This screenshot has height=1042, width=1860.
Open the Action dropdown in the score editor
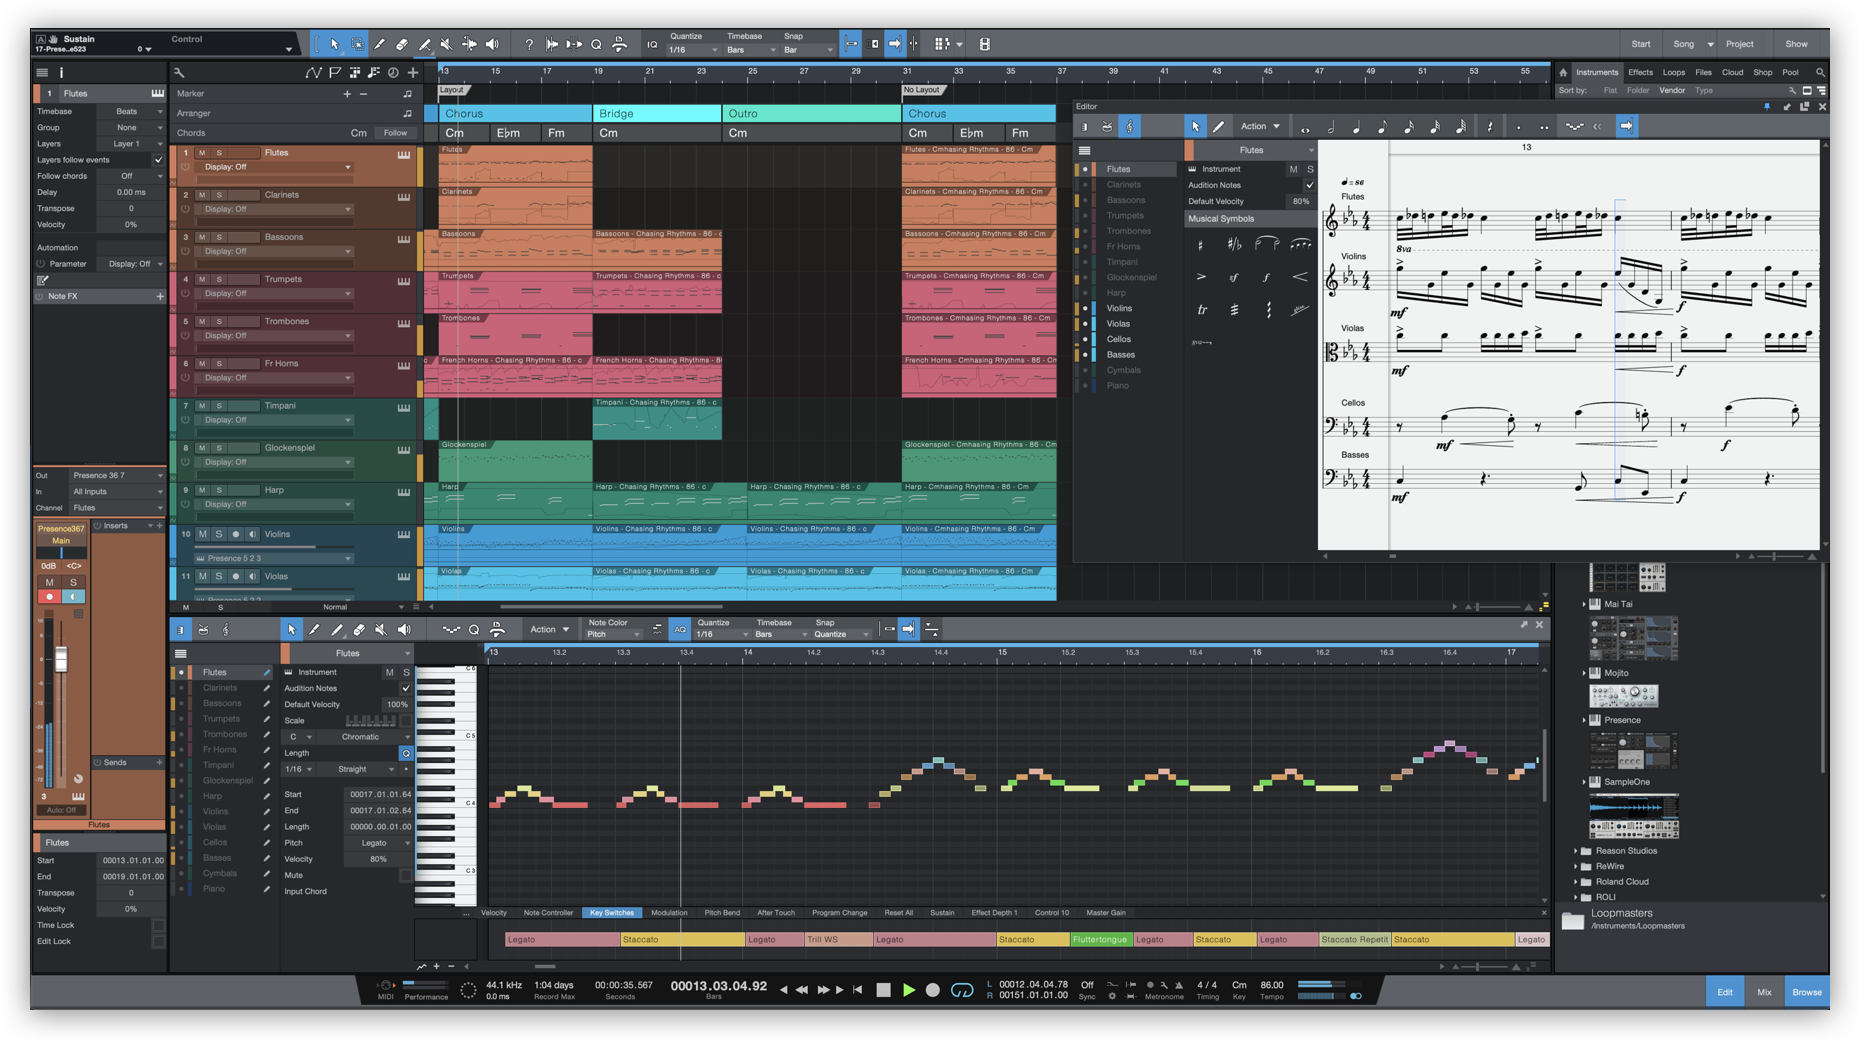point(1258,126)
